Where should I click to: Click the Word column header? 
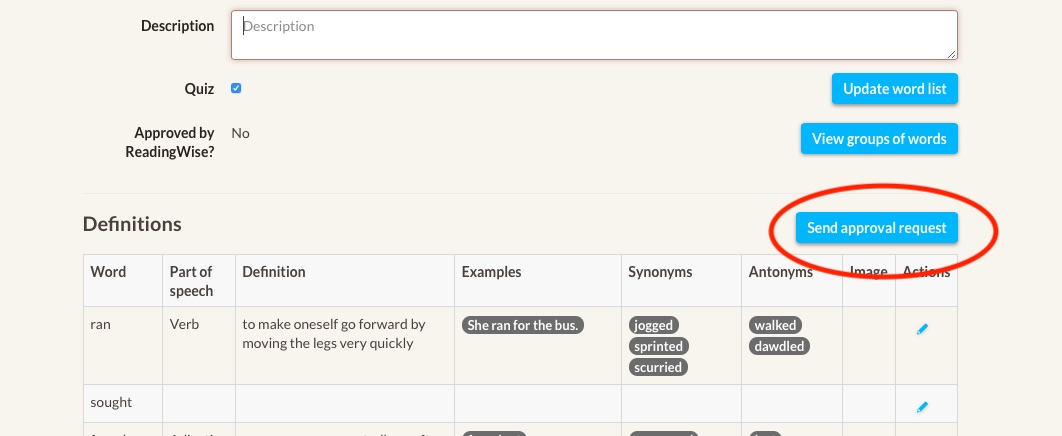tap(108, 271)
